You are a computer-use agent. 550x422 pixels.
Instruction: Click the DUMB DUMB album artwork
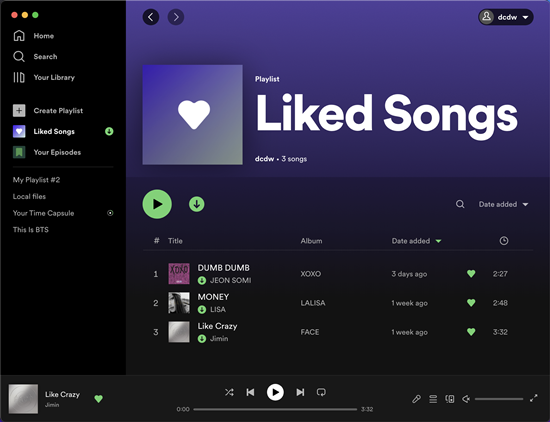[179, 274]
